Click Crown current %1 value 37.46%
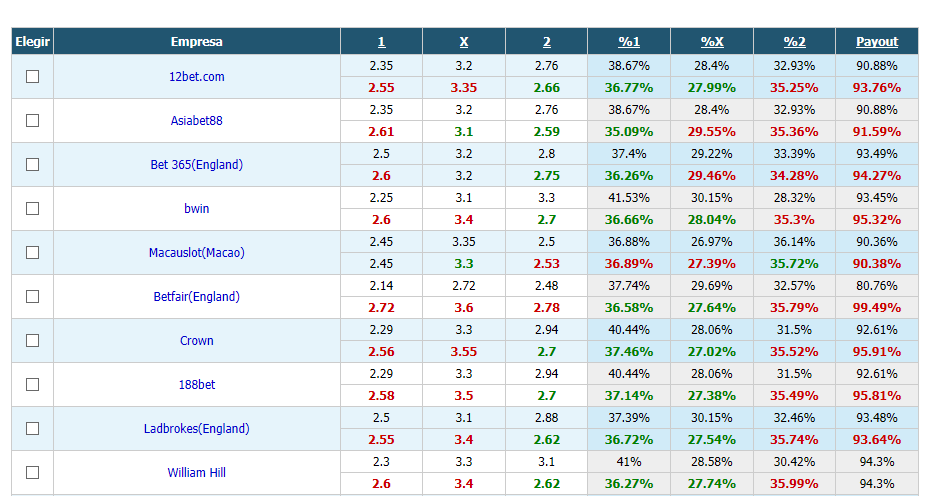929x496 pixels. 629,351
